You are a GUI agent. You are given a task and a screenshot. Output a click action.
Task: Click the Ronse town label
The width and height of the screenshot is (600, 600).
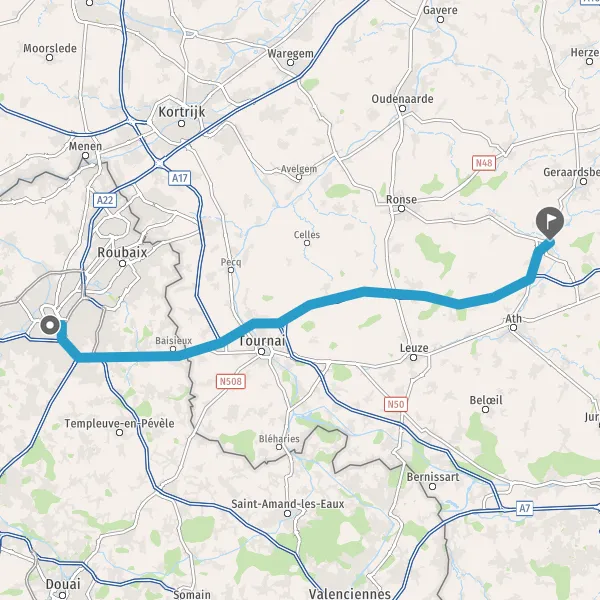point(401,199)
